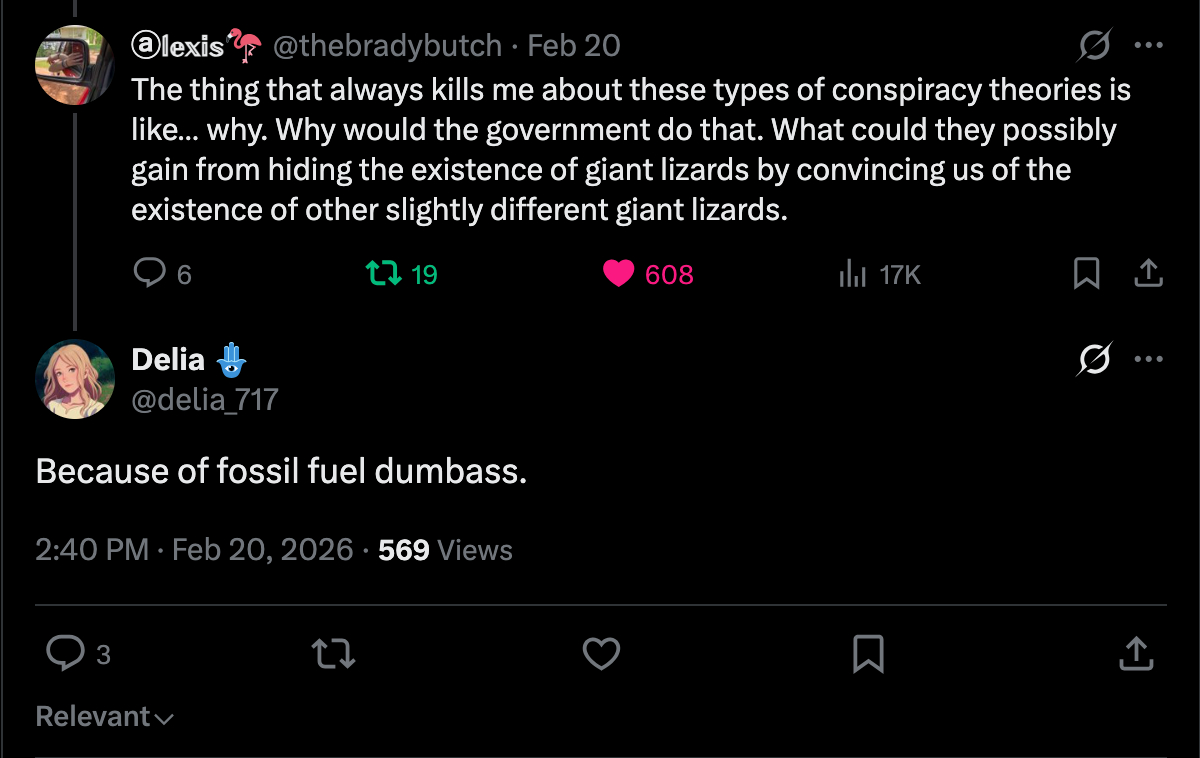Expand the Relevant reply sort dropdown

[x=104, y=717]
